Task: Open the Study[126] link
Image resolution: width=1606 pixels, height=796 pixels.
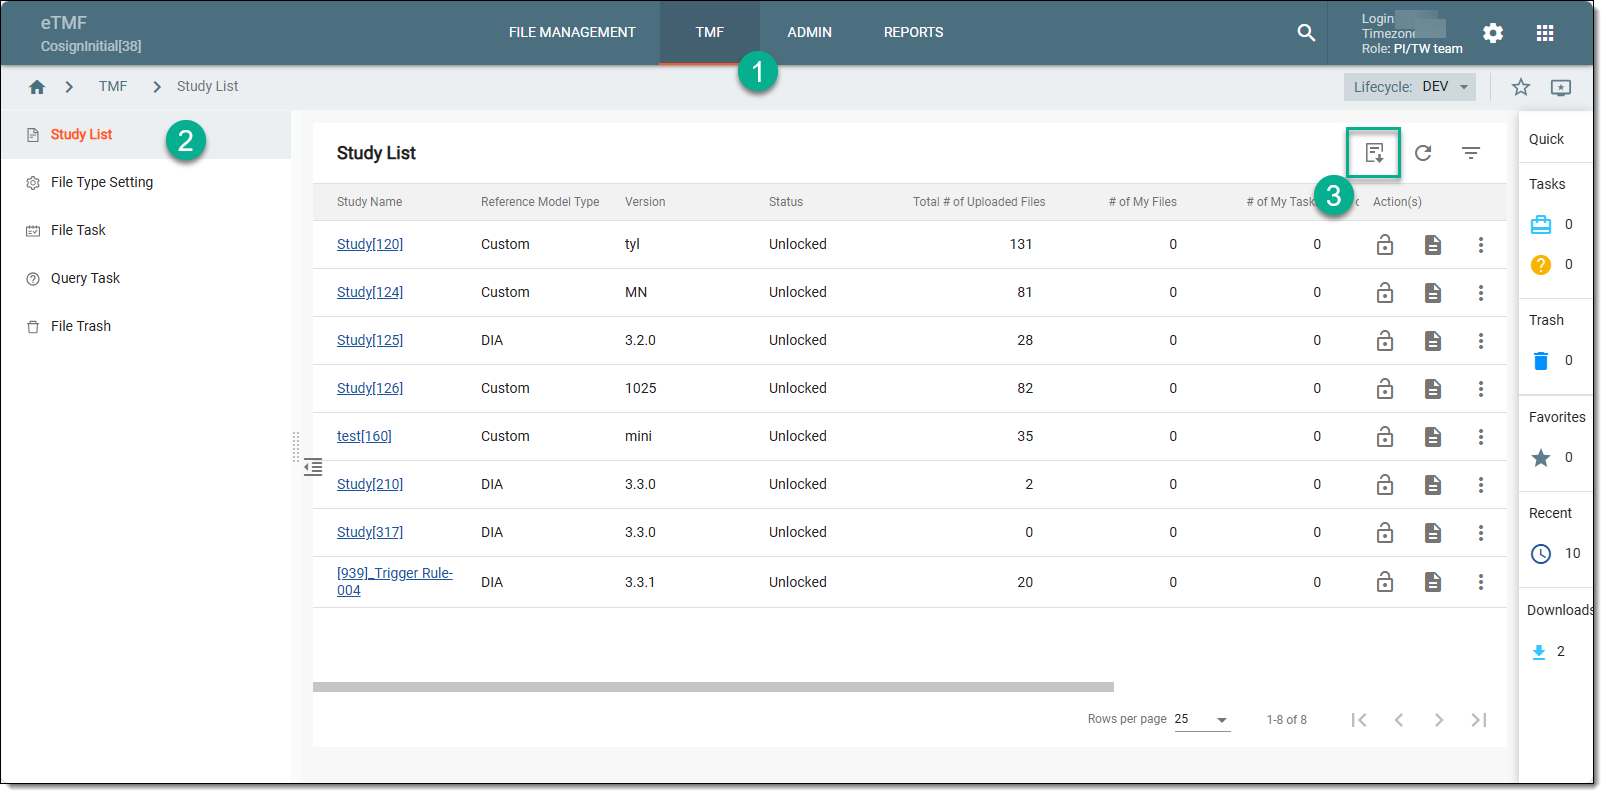Action: coord(370,389)
